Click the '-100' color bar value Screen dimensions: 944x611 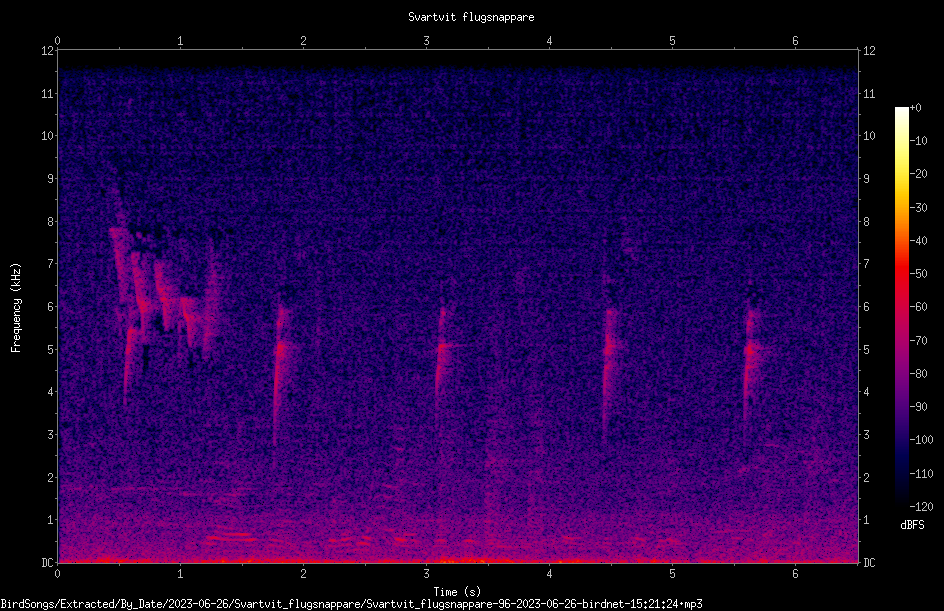[x=922, y=440]
